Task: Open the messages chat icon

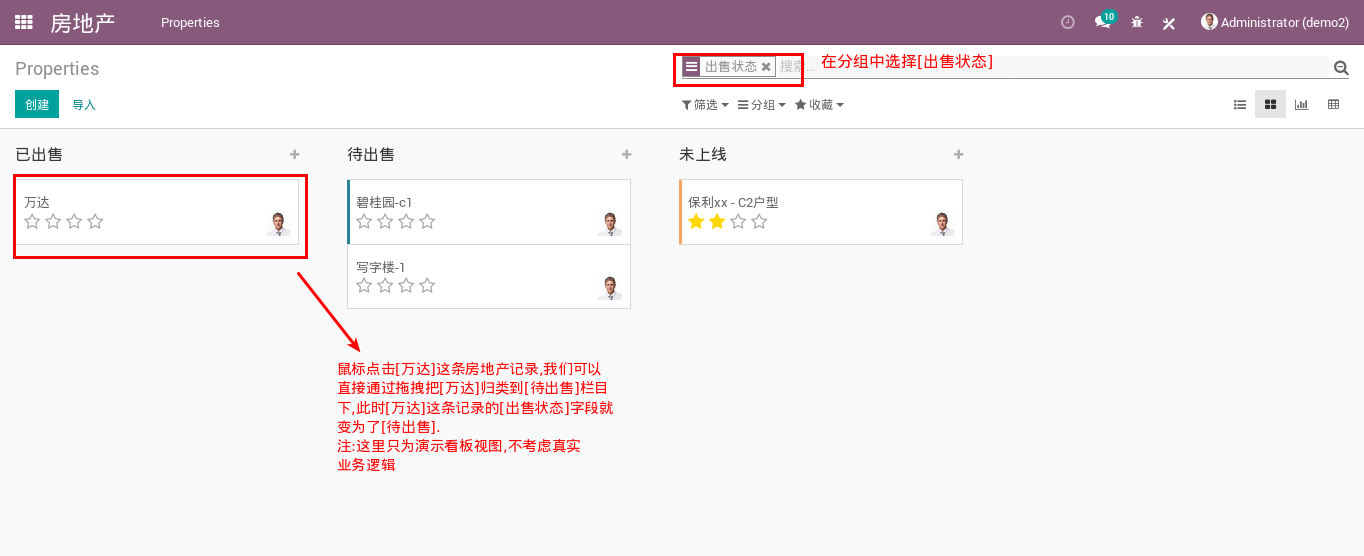Action: [x=1101, y=22]
